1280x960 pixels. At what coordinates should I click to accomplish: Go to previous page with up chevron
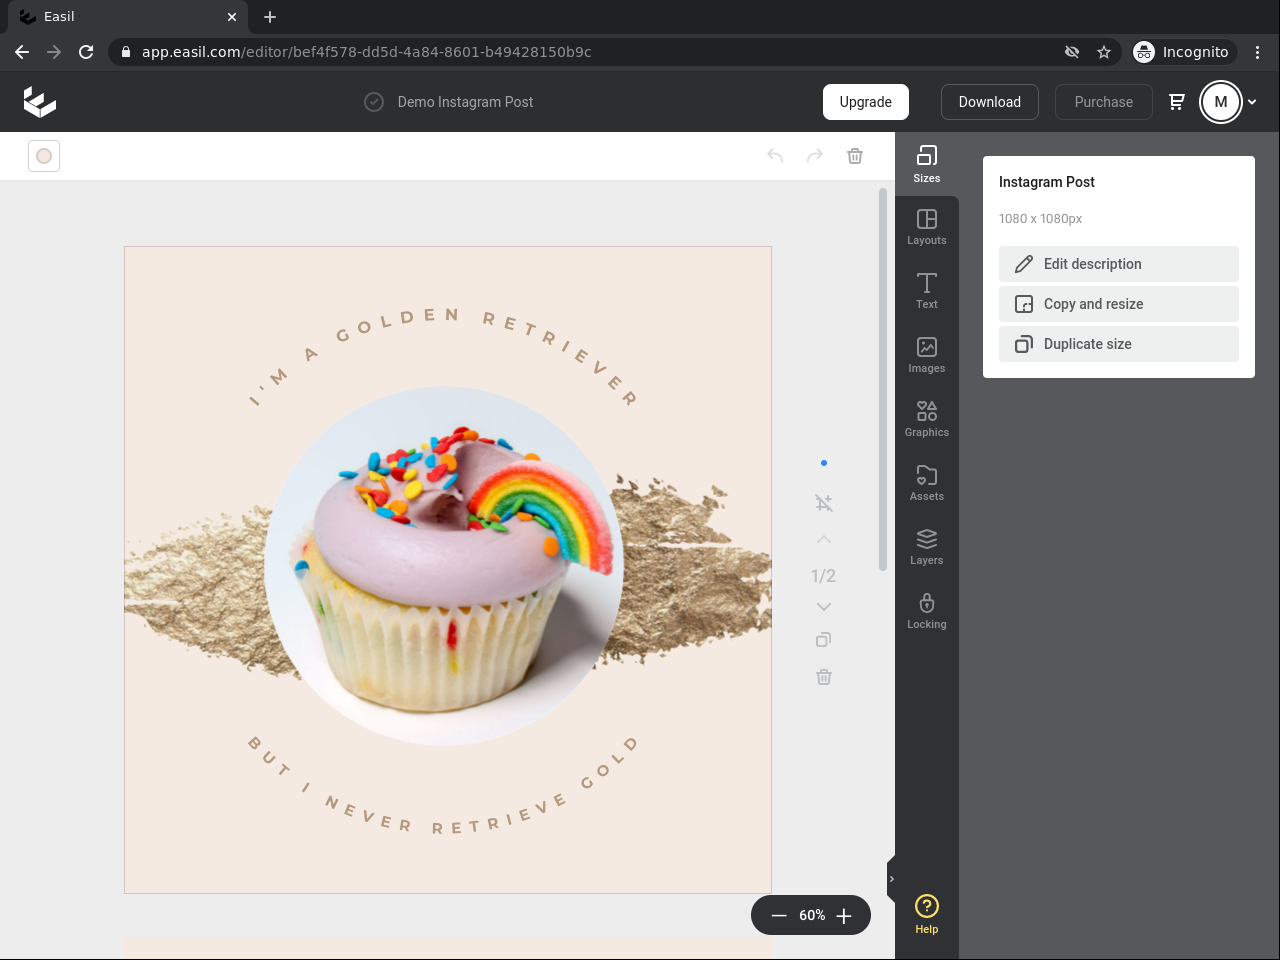click(824, 540)
